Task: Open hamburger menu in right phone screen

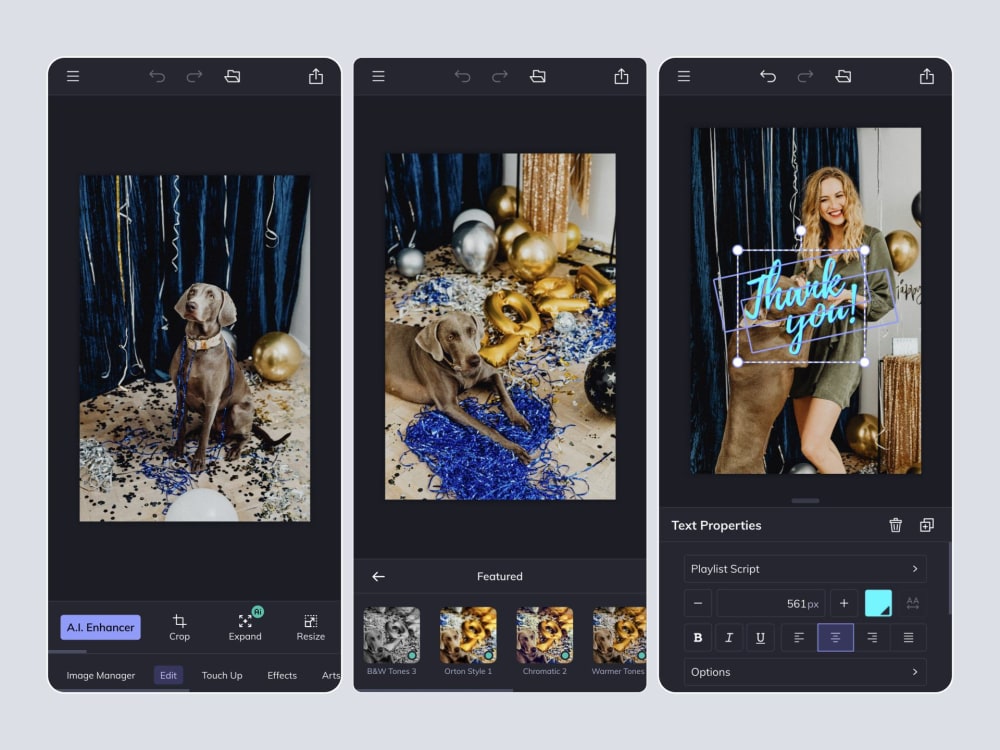Action: coord(684,77)
